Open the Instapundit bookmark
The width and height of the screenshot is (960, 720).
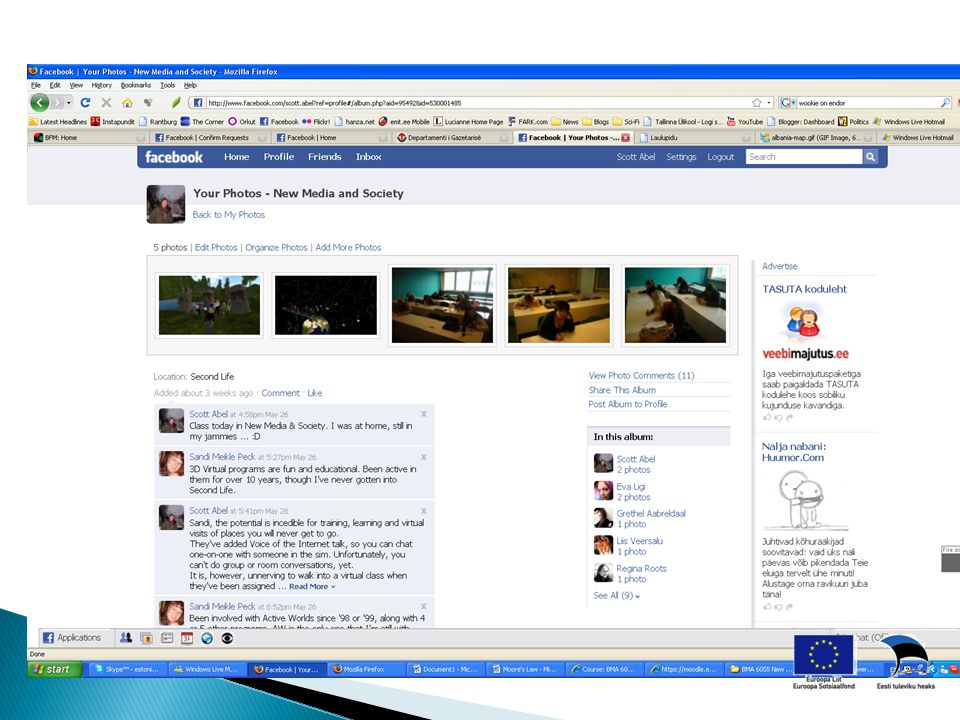click(x=113, y=122)
